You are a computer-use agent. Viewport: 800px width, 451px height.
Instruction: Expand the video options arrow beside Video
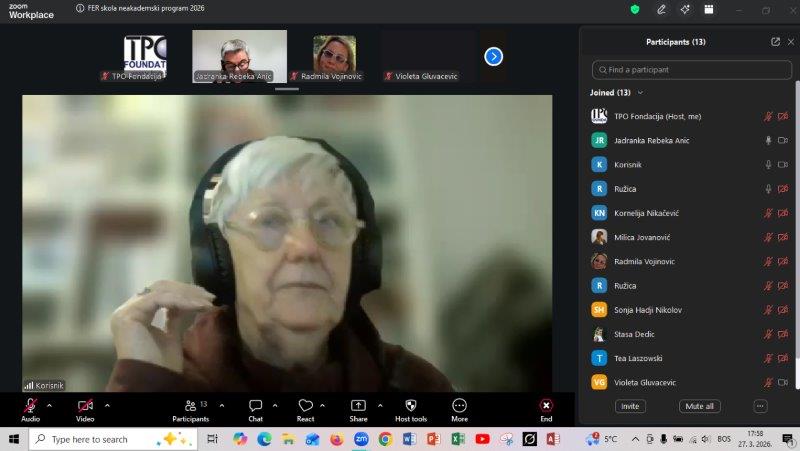pos(107,405)
